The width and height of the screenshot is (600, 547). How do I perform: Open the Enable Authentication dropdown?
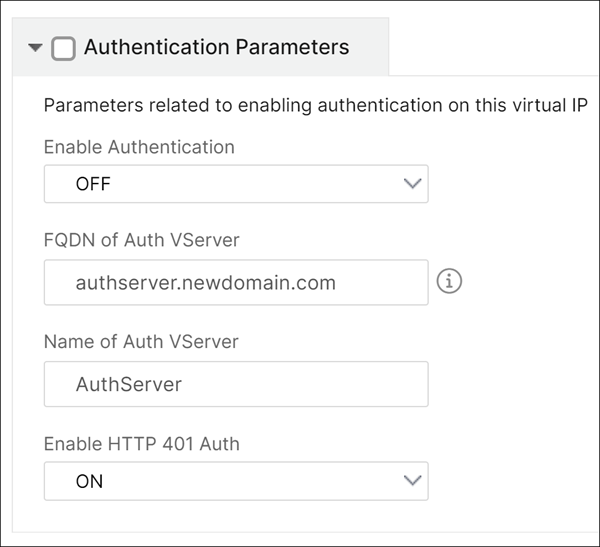tap(236, 184)
